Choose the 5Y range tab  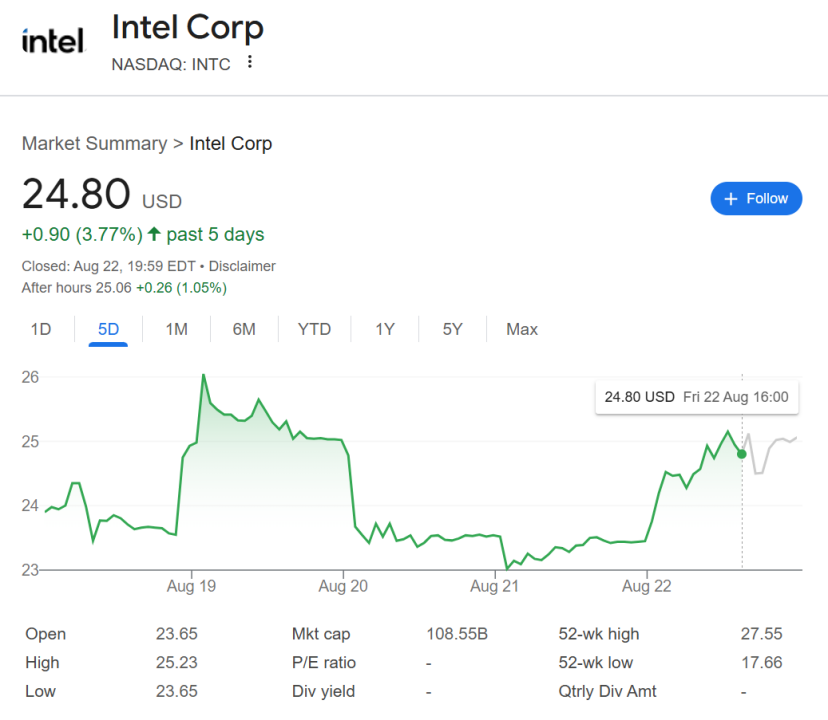(453, 329)
